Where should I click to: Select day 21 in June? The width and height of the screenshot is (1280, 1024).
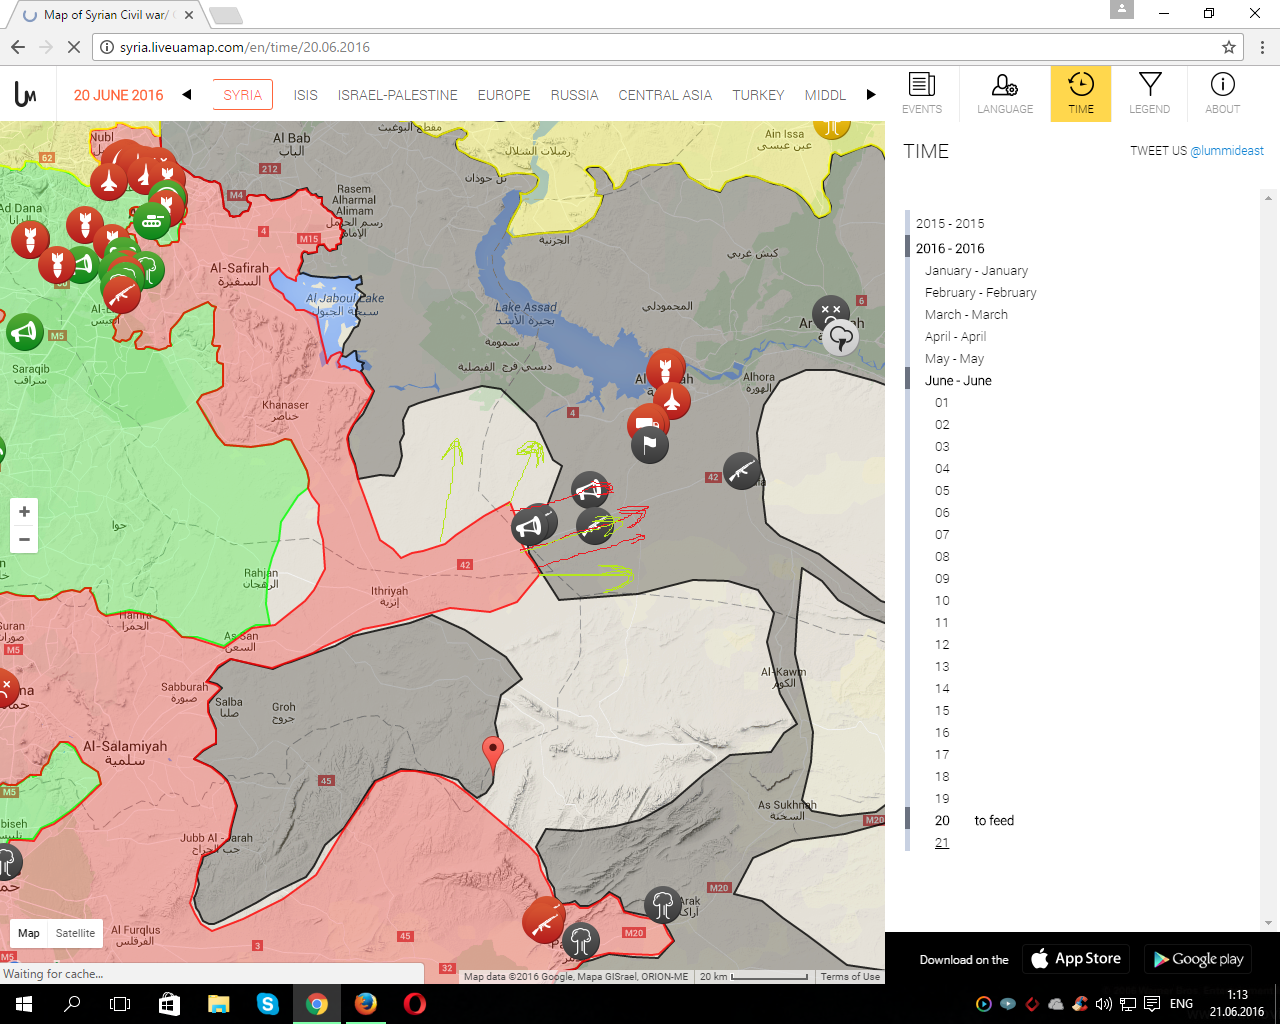pos(942,843)
